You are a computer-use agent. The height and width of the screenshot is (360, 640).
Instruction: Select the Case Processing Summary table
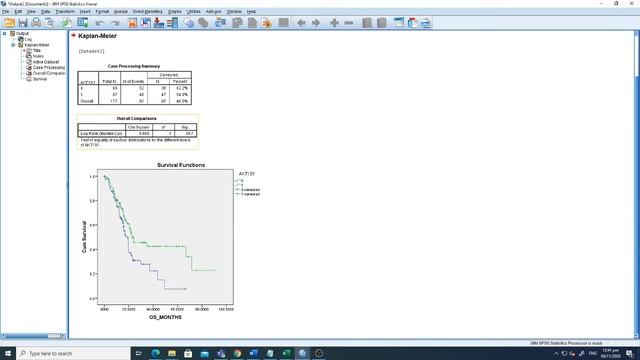[134, 88]
